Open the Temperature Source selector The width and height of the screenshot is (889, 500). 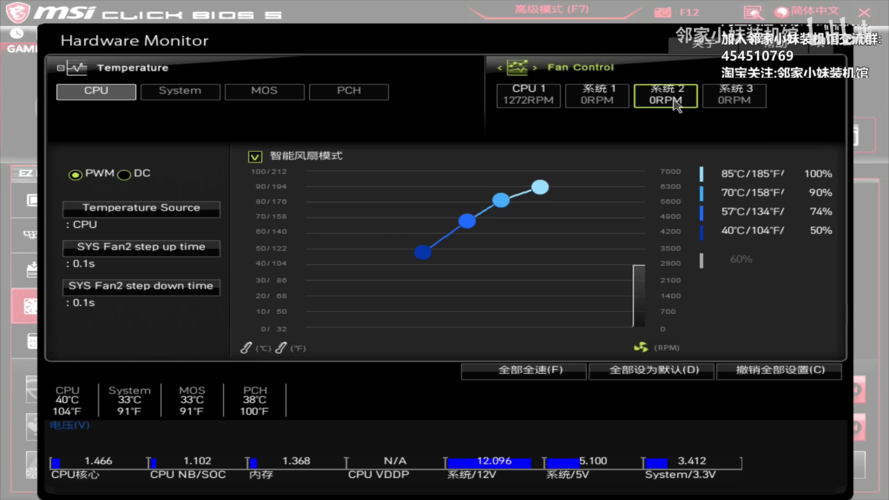[141, 208]
